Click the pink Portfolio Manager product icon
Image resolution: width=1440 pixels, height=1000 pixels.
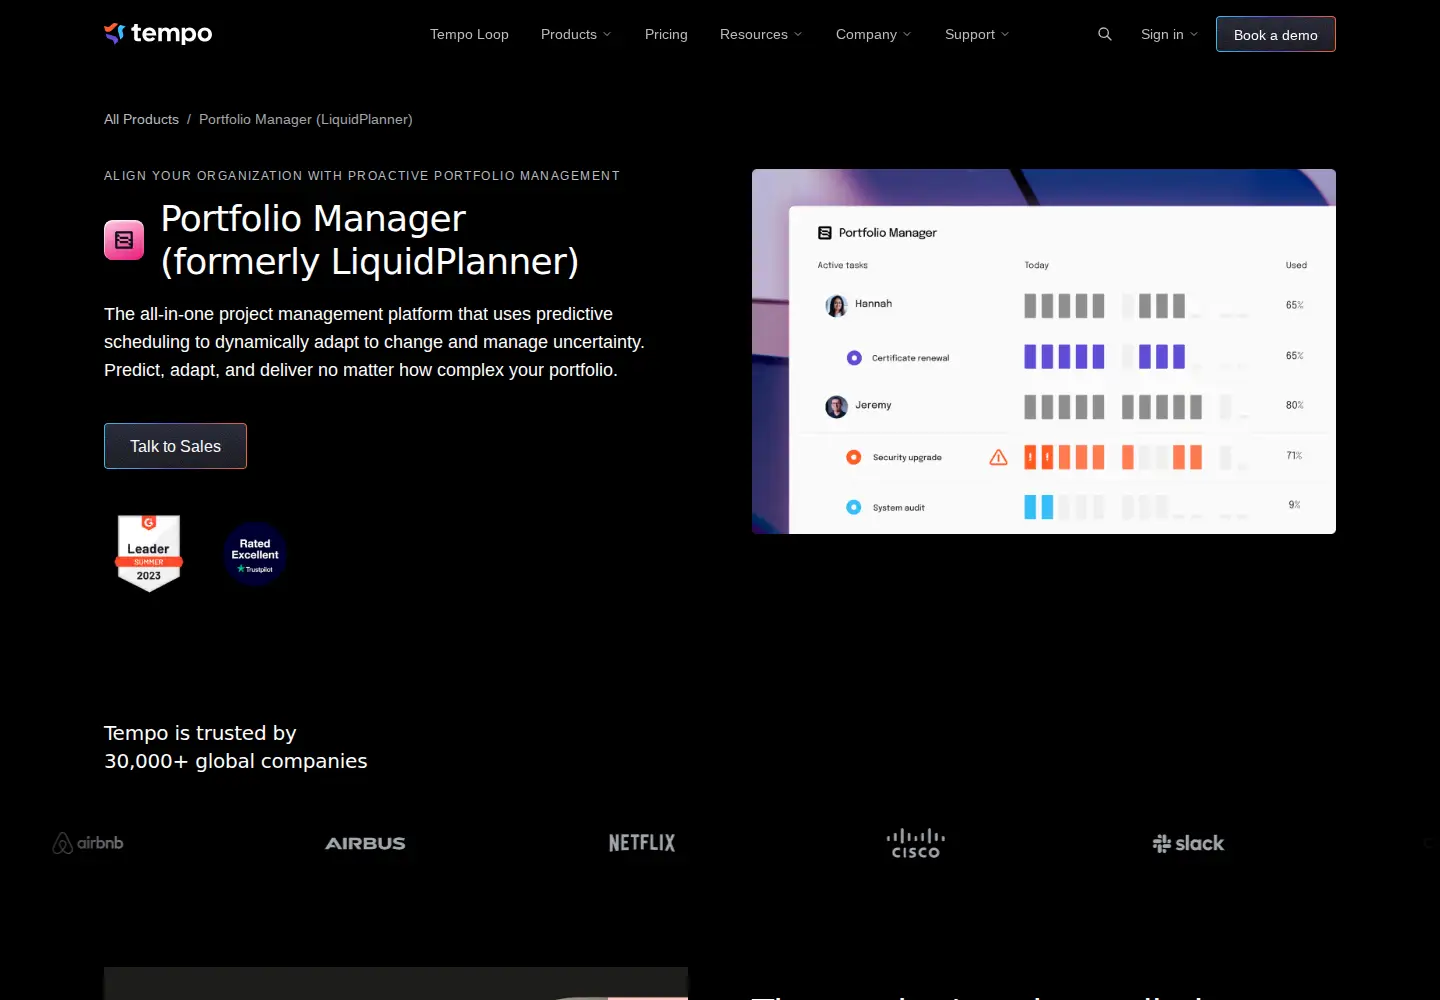click(124, 240)
